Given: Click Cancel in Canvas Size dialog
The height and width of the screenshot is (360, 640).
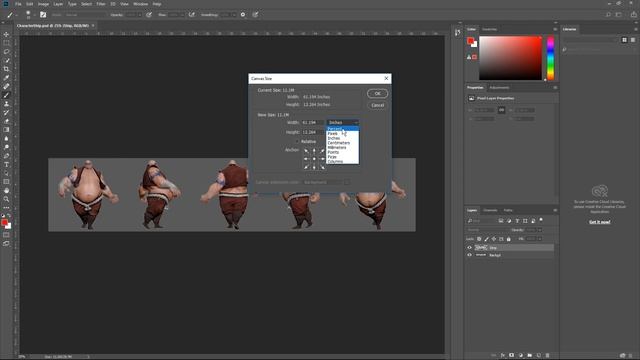Looking at the screenshot, I should [378, 105].
